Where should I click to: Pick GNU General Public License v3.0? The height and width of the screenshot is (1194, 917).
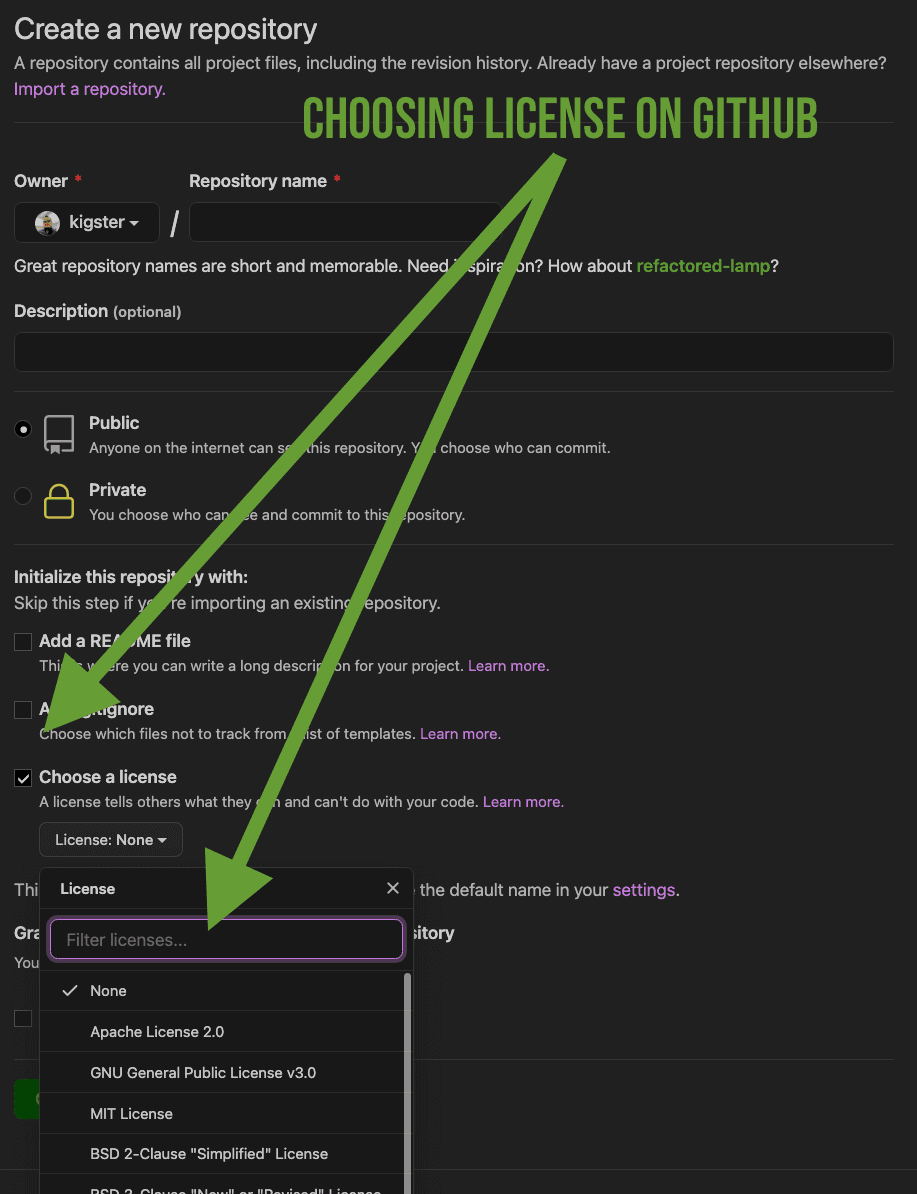pos(203,1072)
